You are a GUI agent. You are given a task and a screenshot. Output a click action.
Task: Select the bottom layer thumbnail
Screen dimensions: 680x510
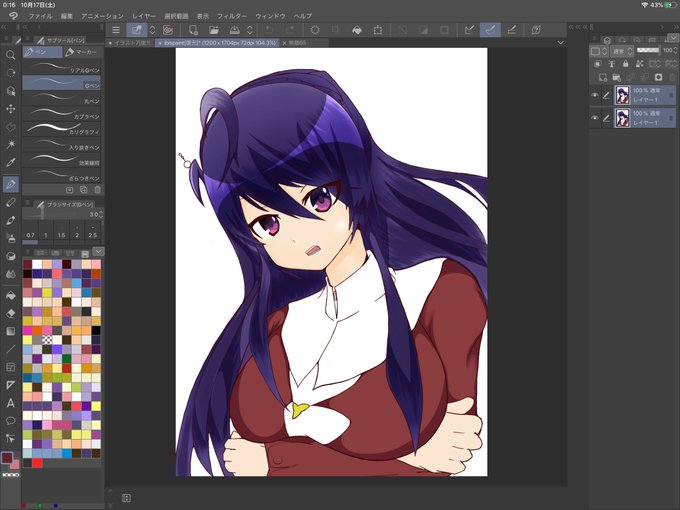[622, 118]
